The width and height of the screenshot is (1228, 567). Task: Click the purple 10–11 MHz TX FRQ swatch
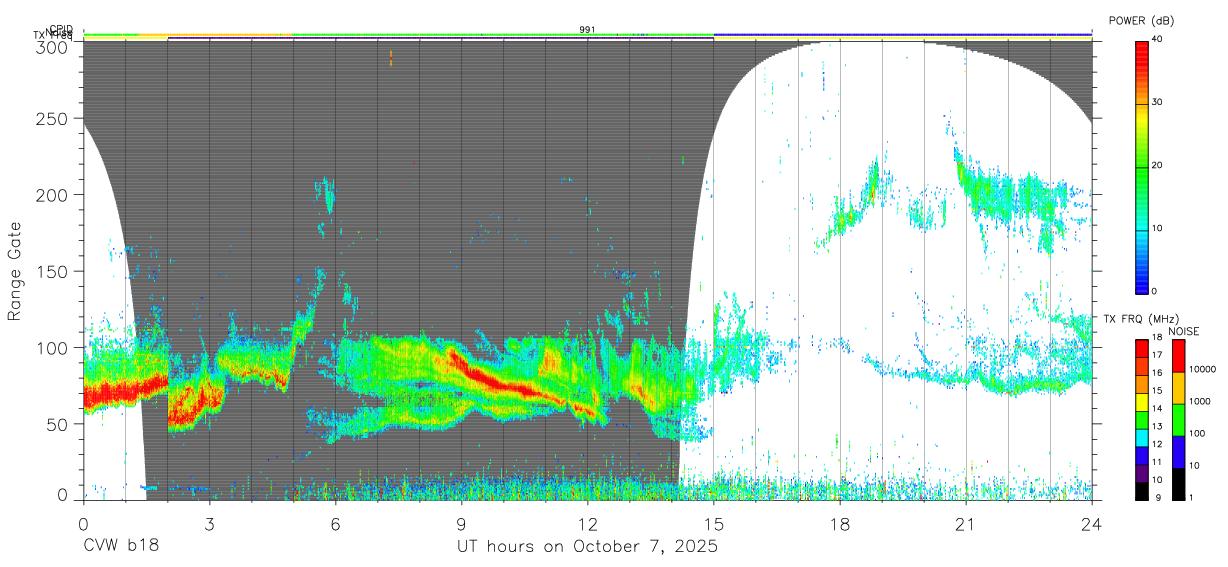(x=1141, y=472)
